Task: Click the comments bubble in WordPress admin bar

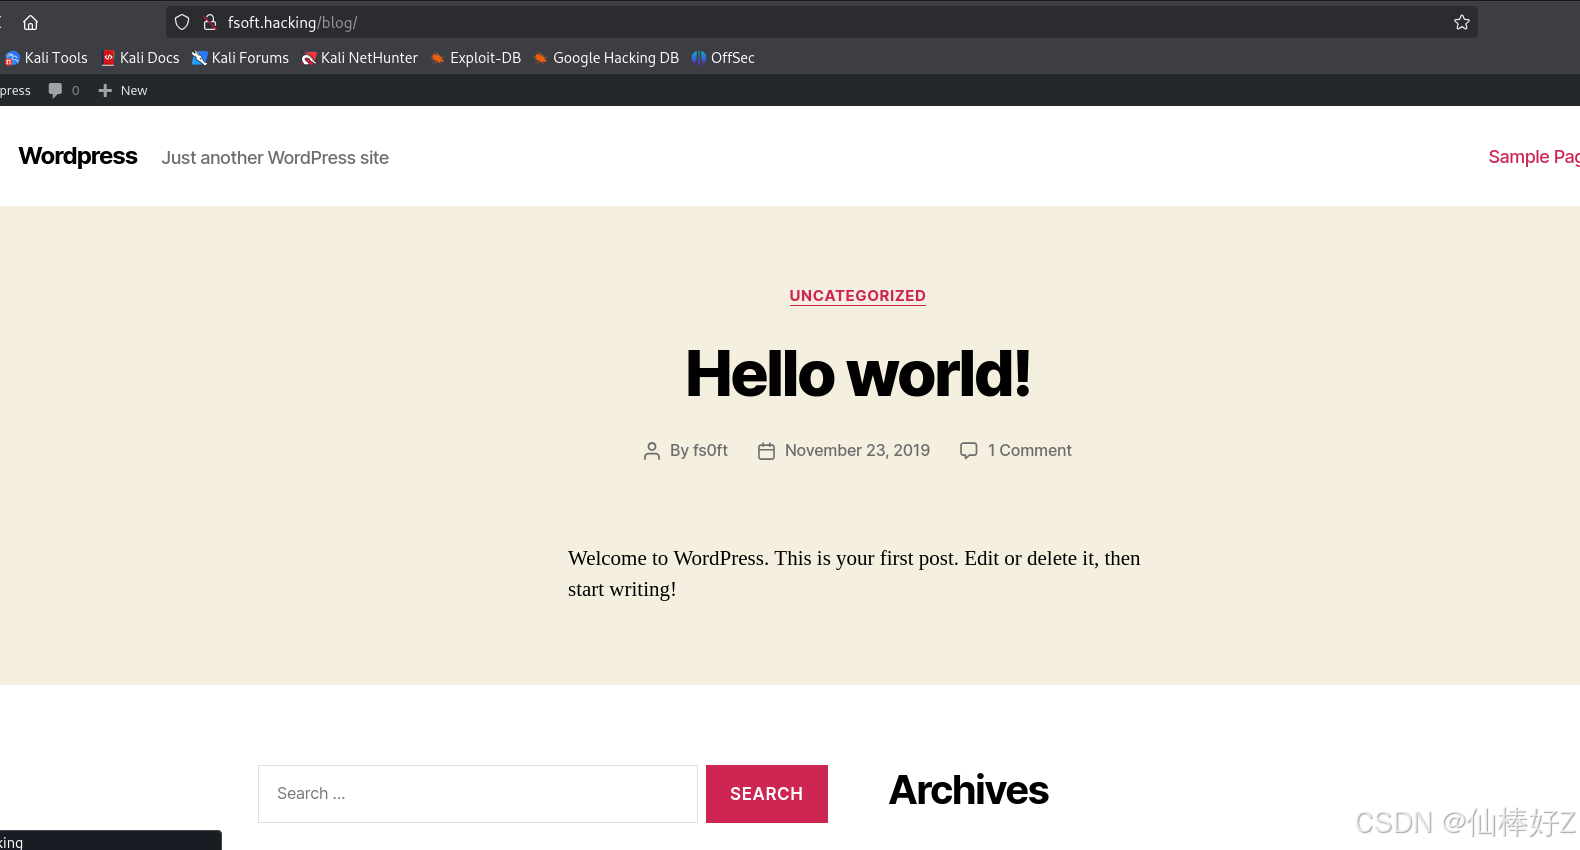Action: click(x=64, y=90)
